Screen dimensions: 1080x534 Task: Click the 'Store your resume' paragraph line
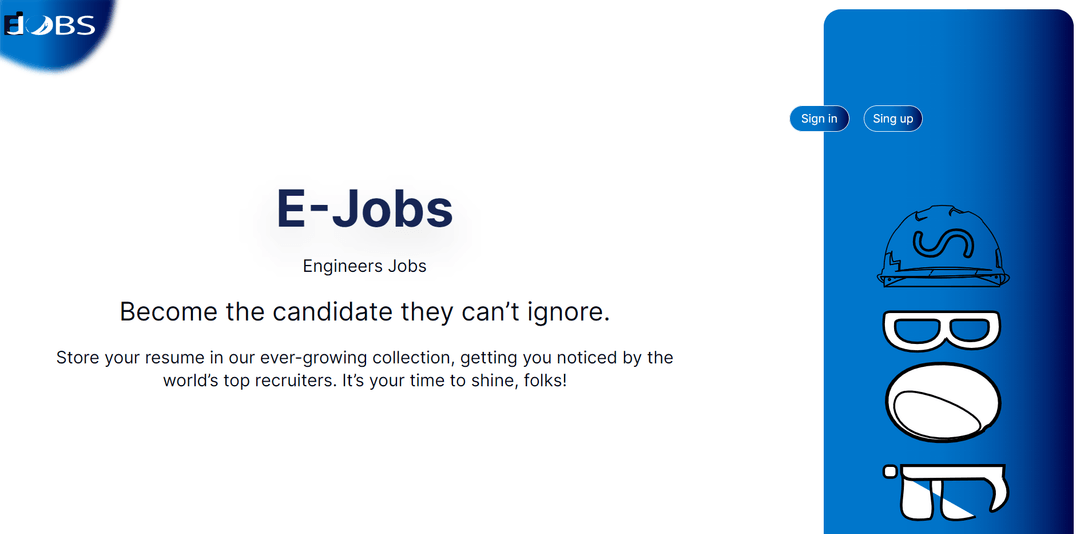364,358
